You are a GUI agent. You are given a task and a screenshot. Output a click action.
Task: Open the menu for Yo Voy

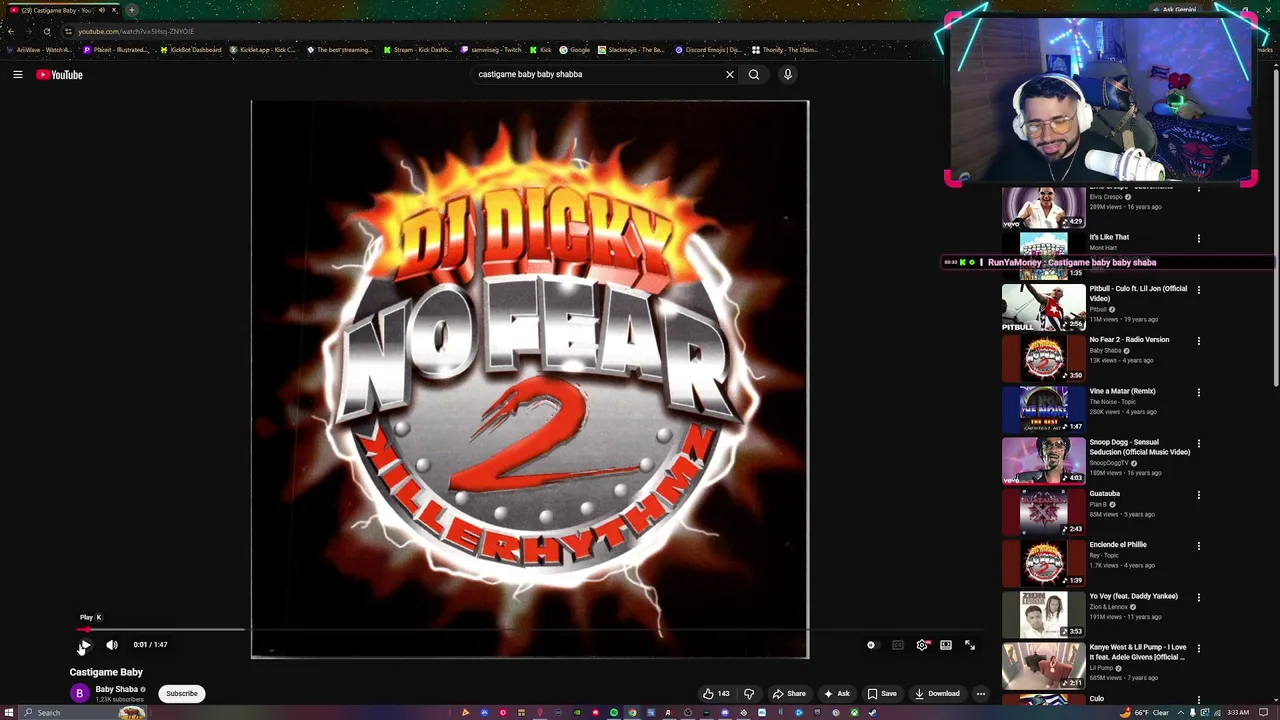click(1199, 597)
